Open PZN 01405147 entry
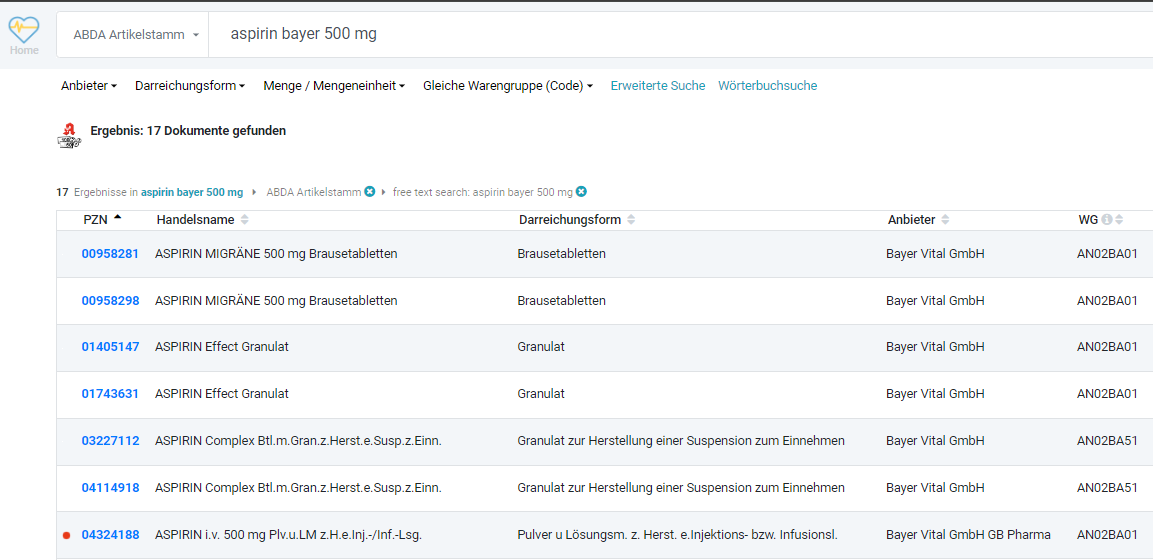Viewport: 1153px width, 560px height. coord(110,347)
